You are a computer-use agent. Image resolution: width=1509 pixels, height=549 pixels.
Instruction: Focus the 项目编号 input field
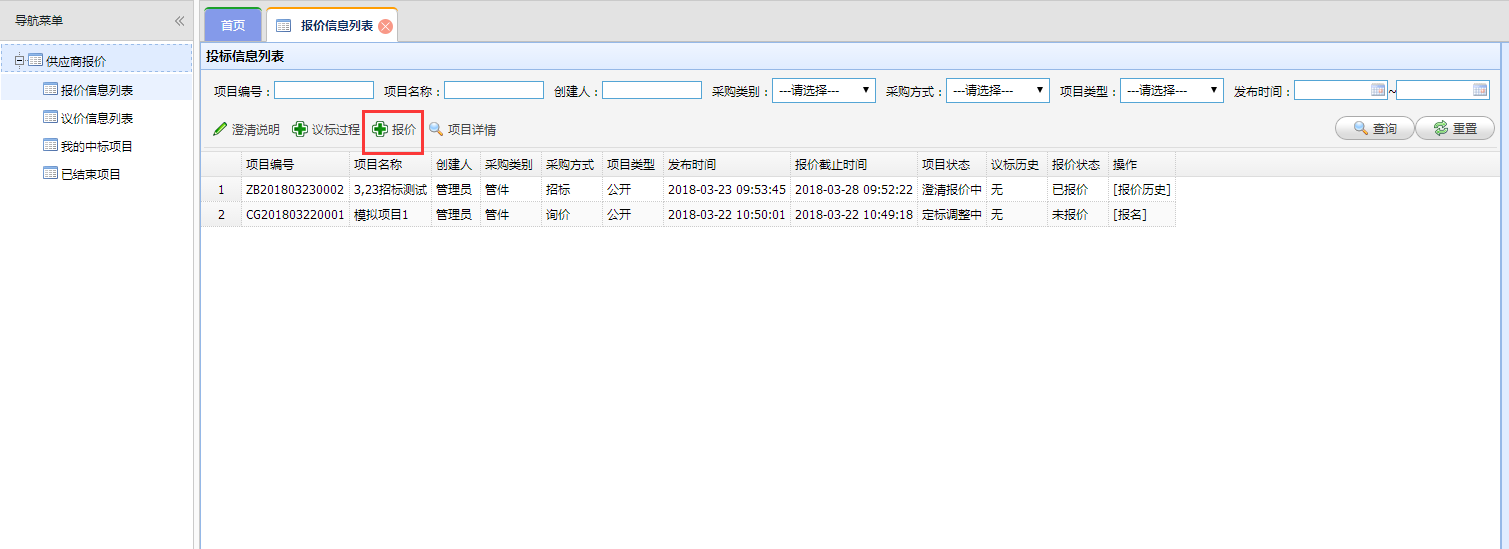(324, 91)
